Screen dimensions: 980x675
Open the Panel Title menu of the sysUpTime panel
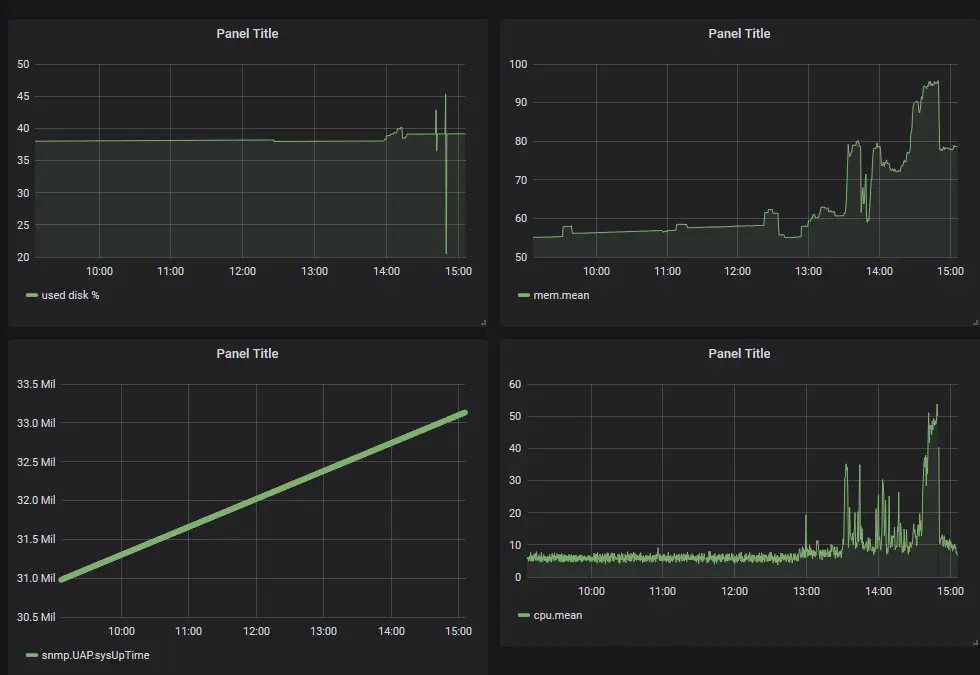click(x=247, y=354)
